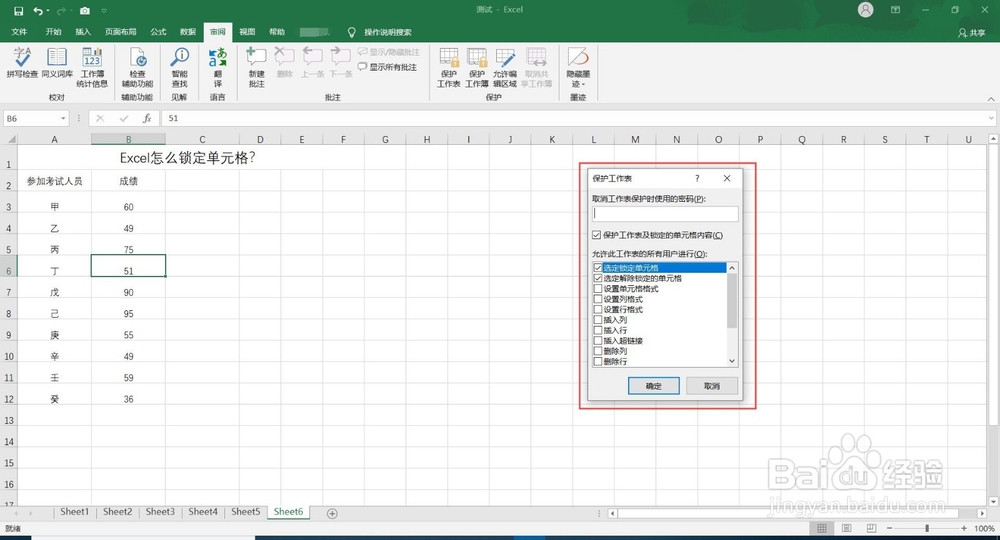Uncheck 选定锁定单元格 option
This screenshot has height=540, width=1000.
click(598, 268)
